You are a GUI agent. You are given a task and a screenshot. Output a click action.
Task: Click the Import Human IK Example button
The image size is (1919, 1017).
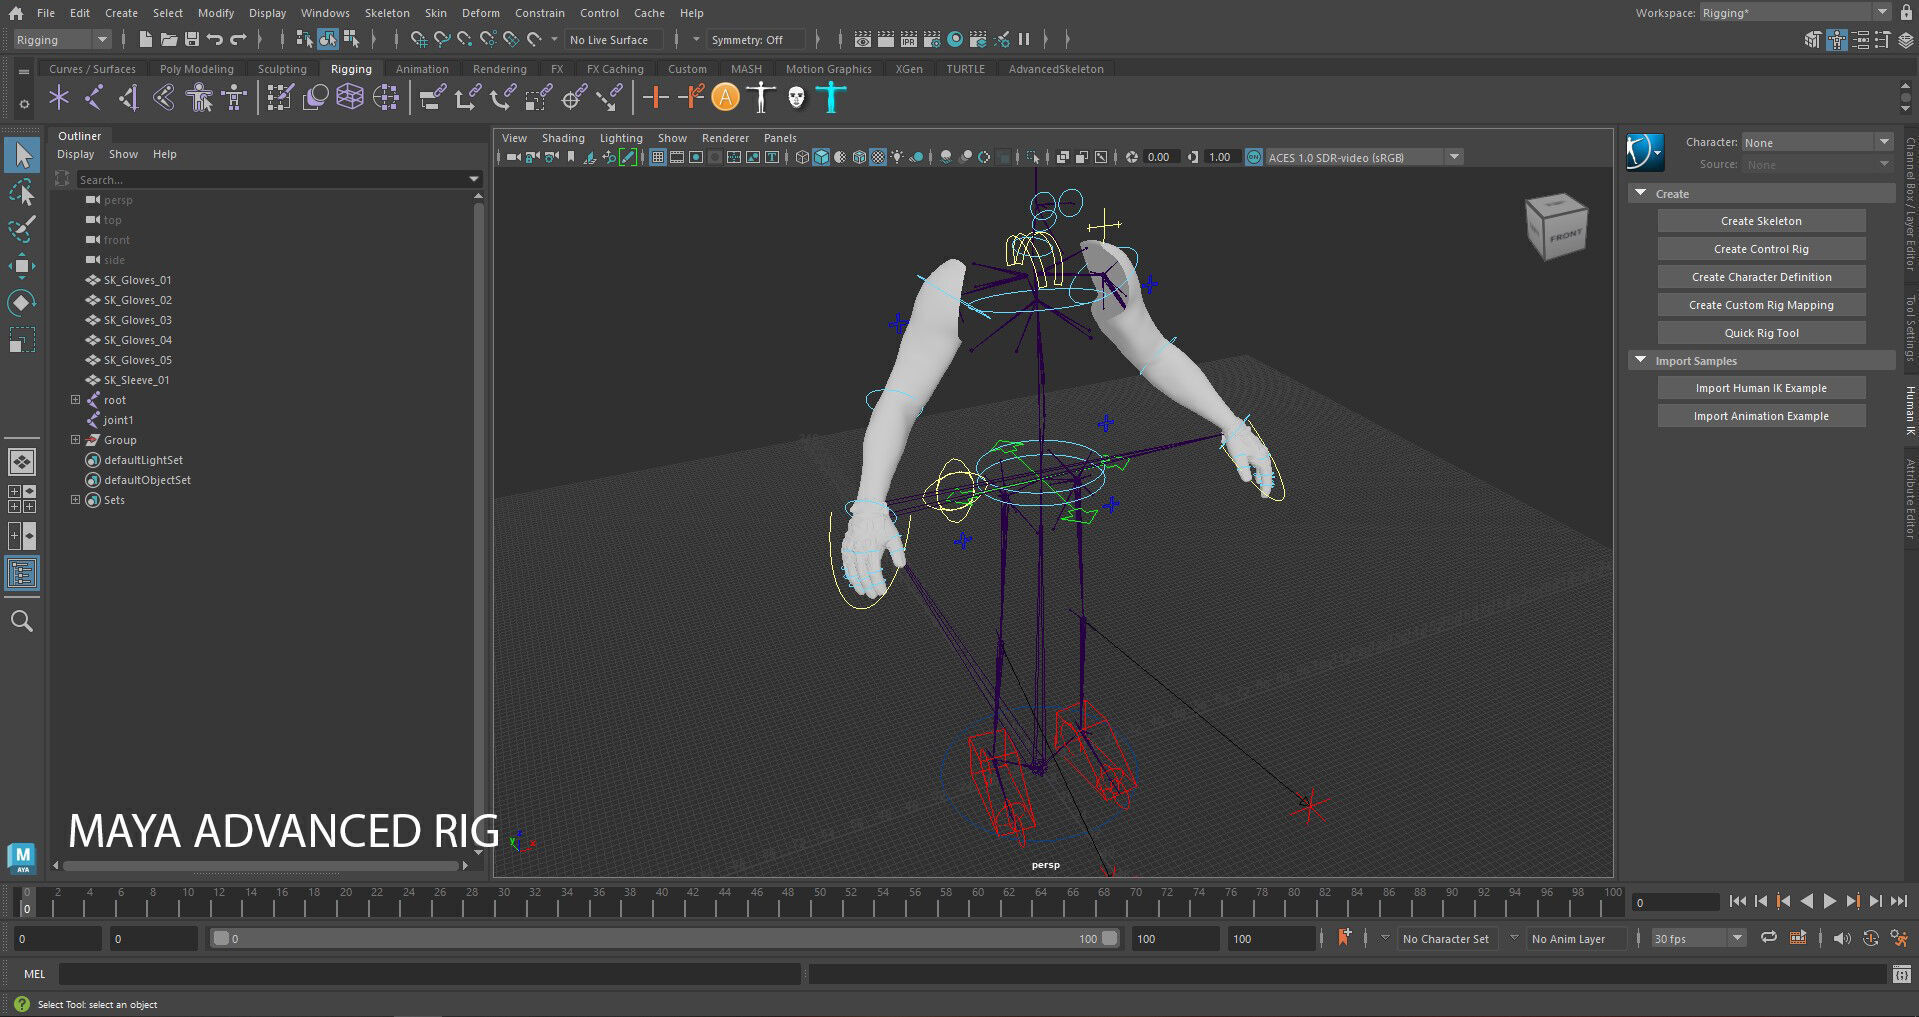(x=1761, y=388)
